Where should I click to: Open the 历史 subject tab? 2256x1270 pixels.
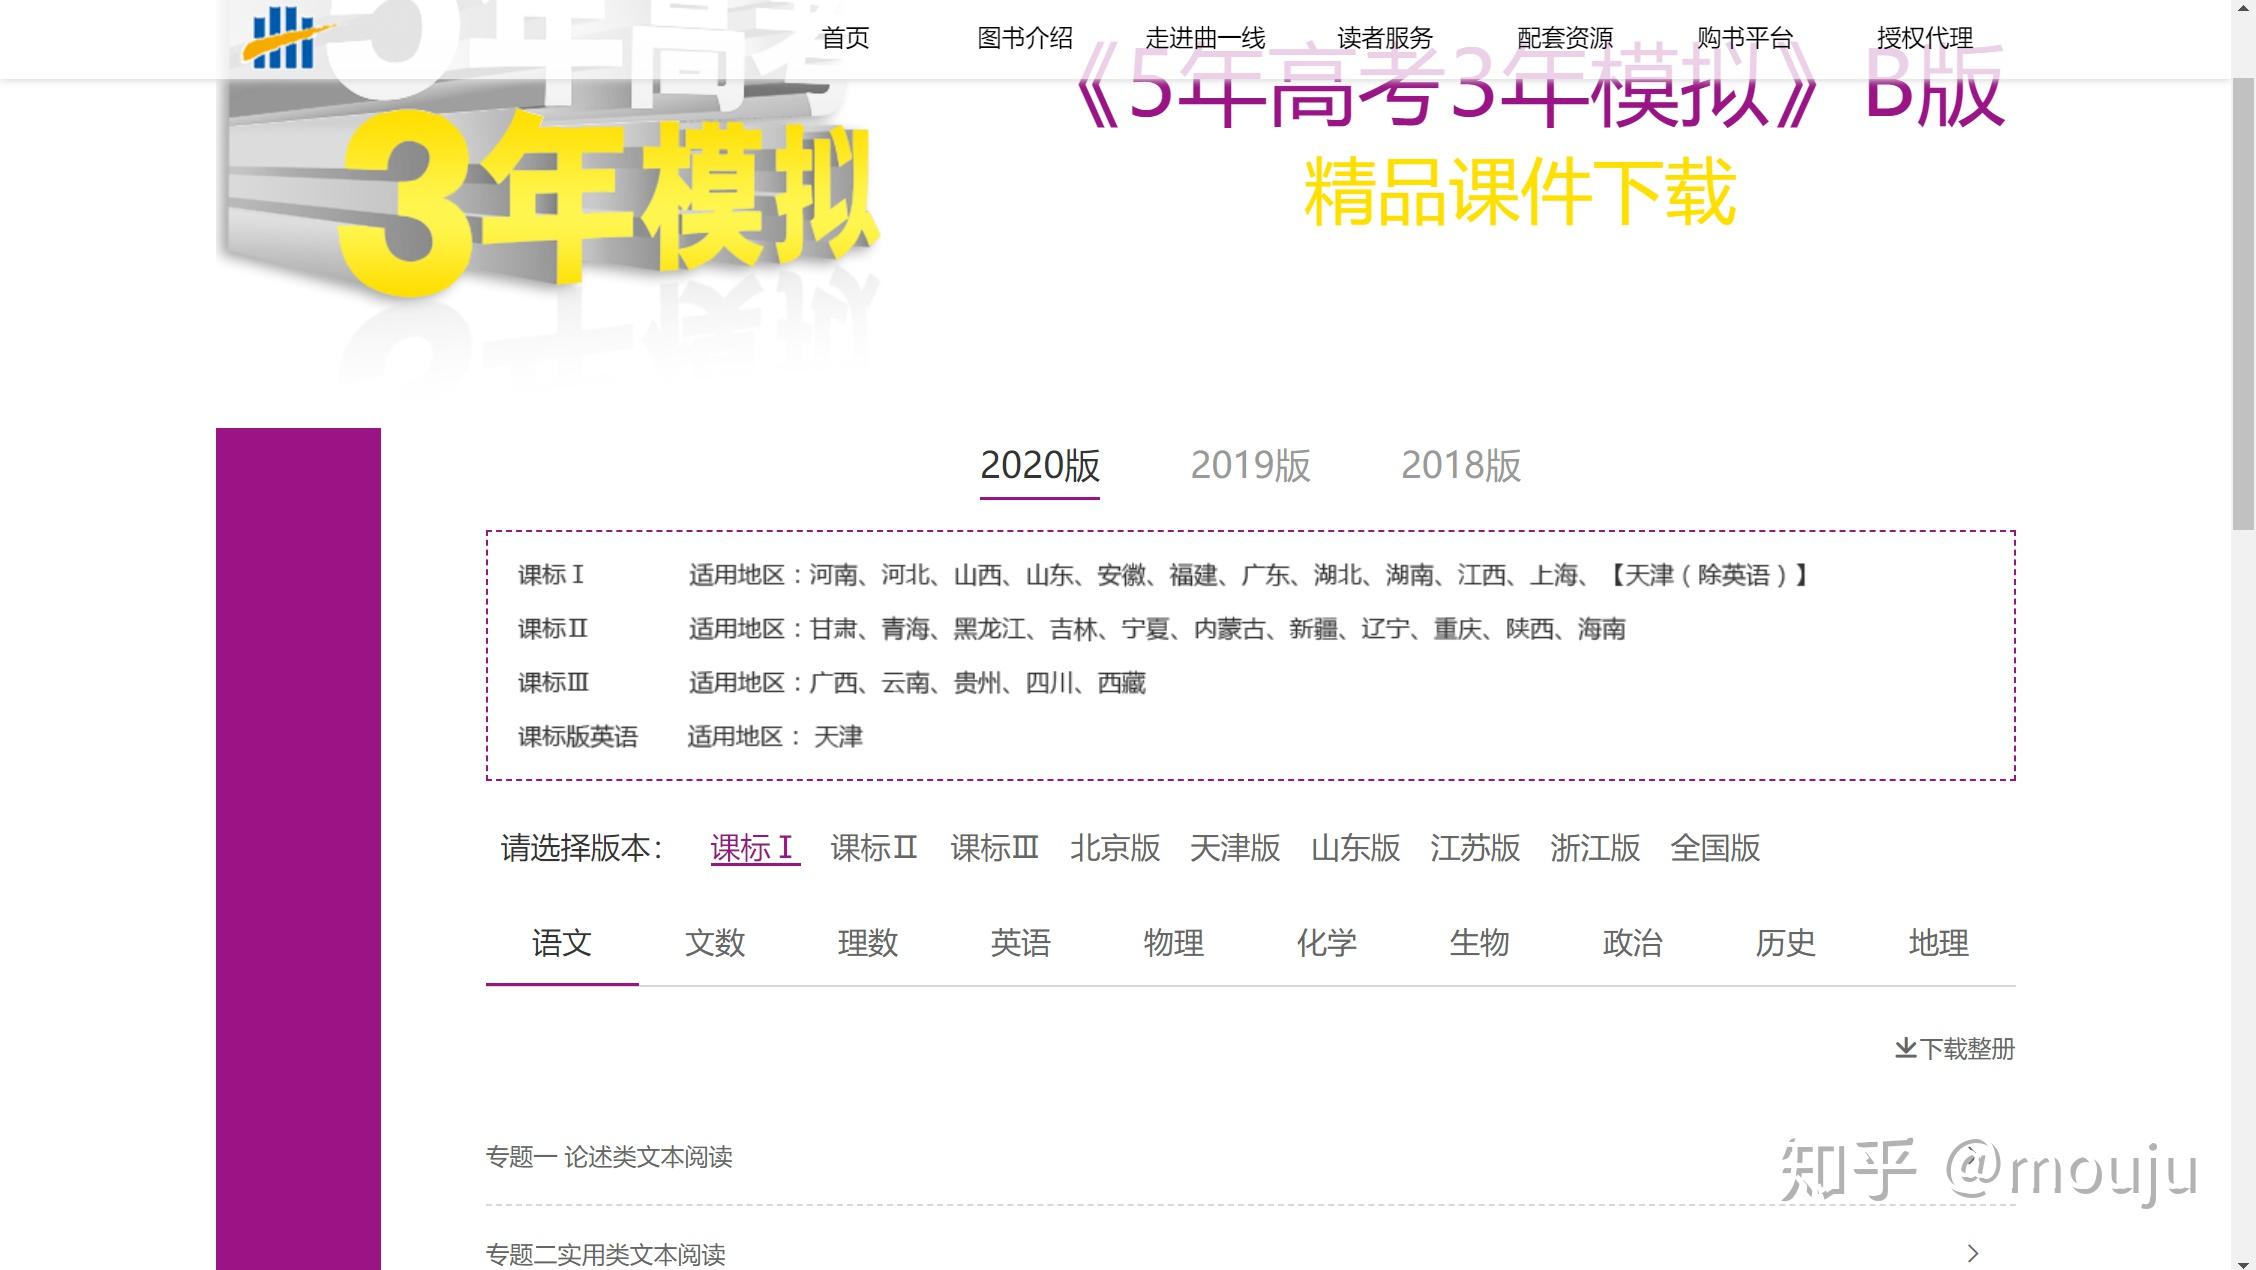coord(1785,942)
